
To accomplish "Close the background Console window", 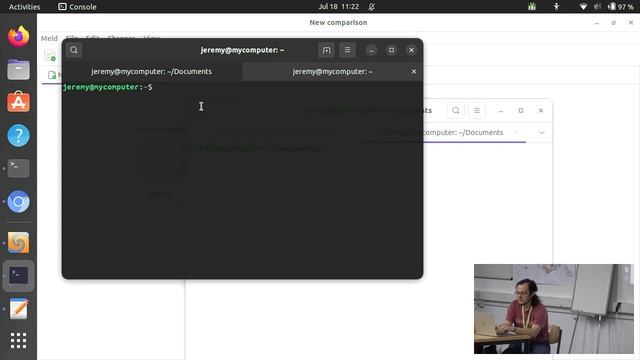I will [x=540, y=111].
